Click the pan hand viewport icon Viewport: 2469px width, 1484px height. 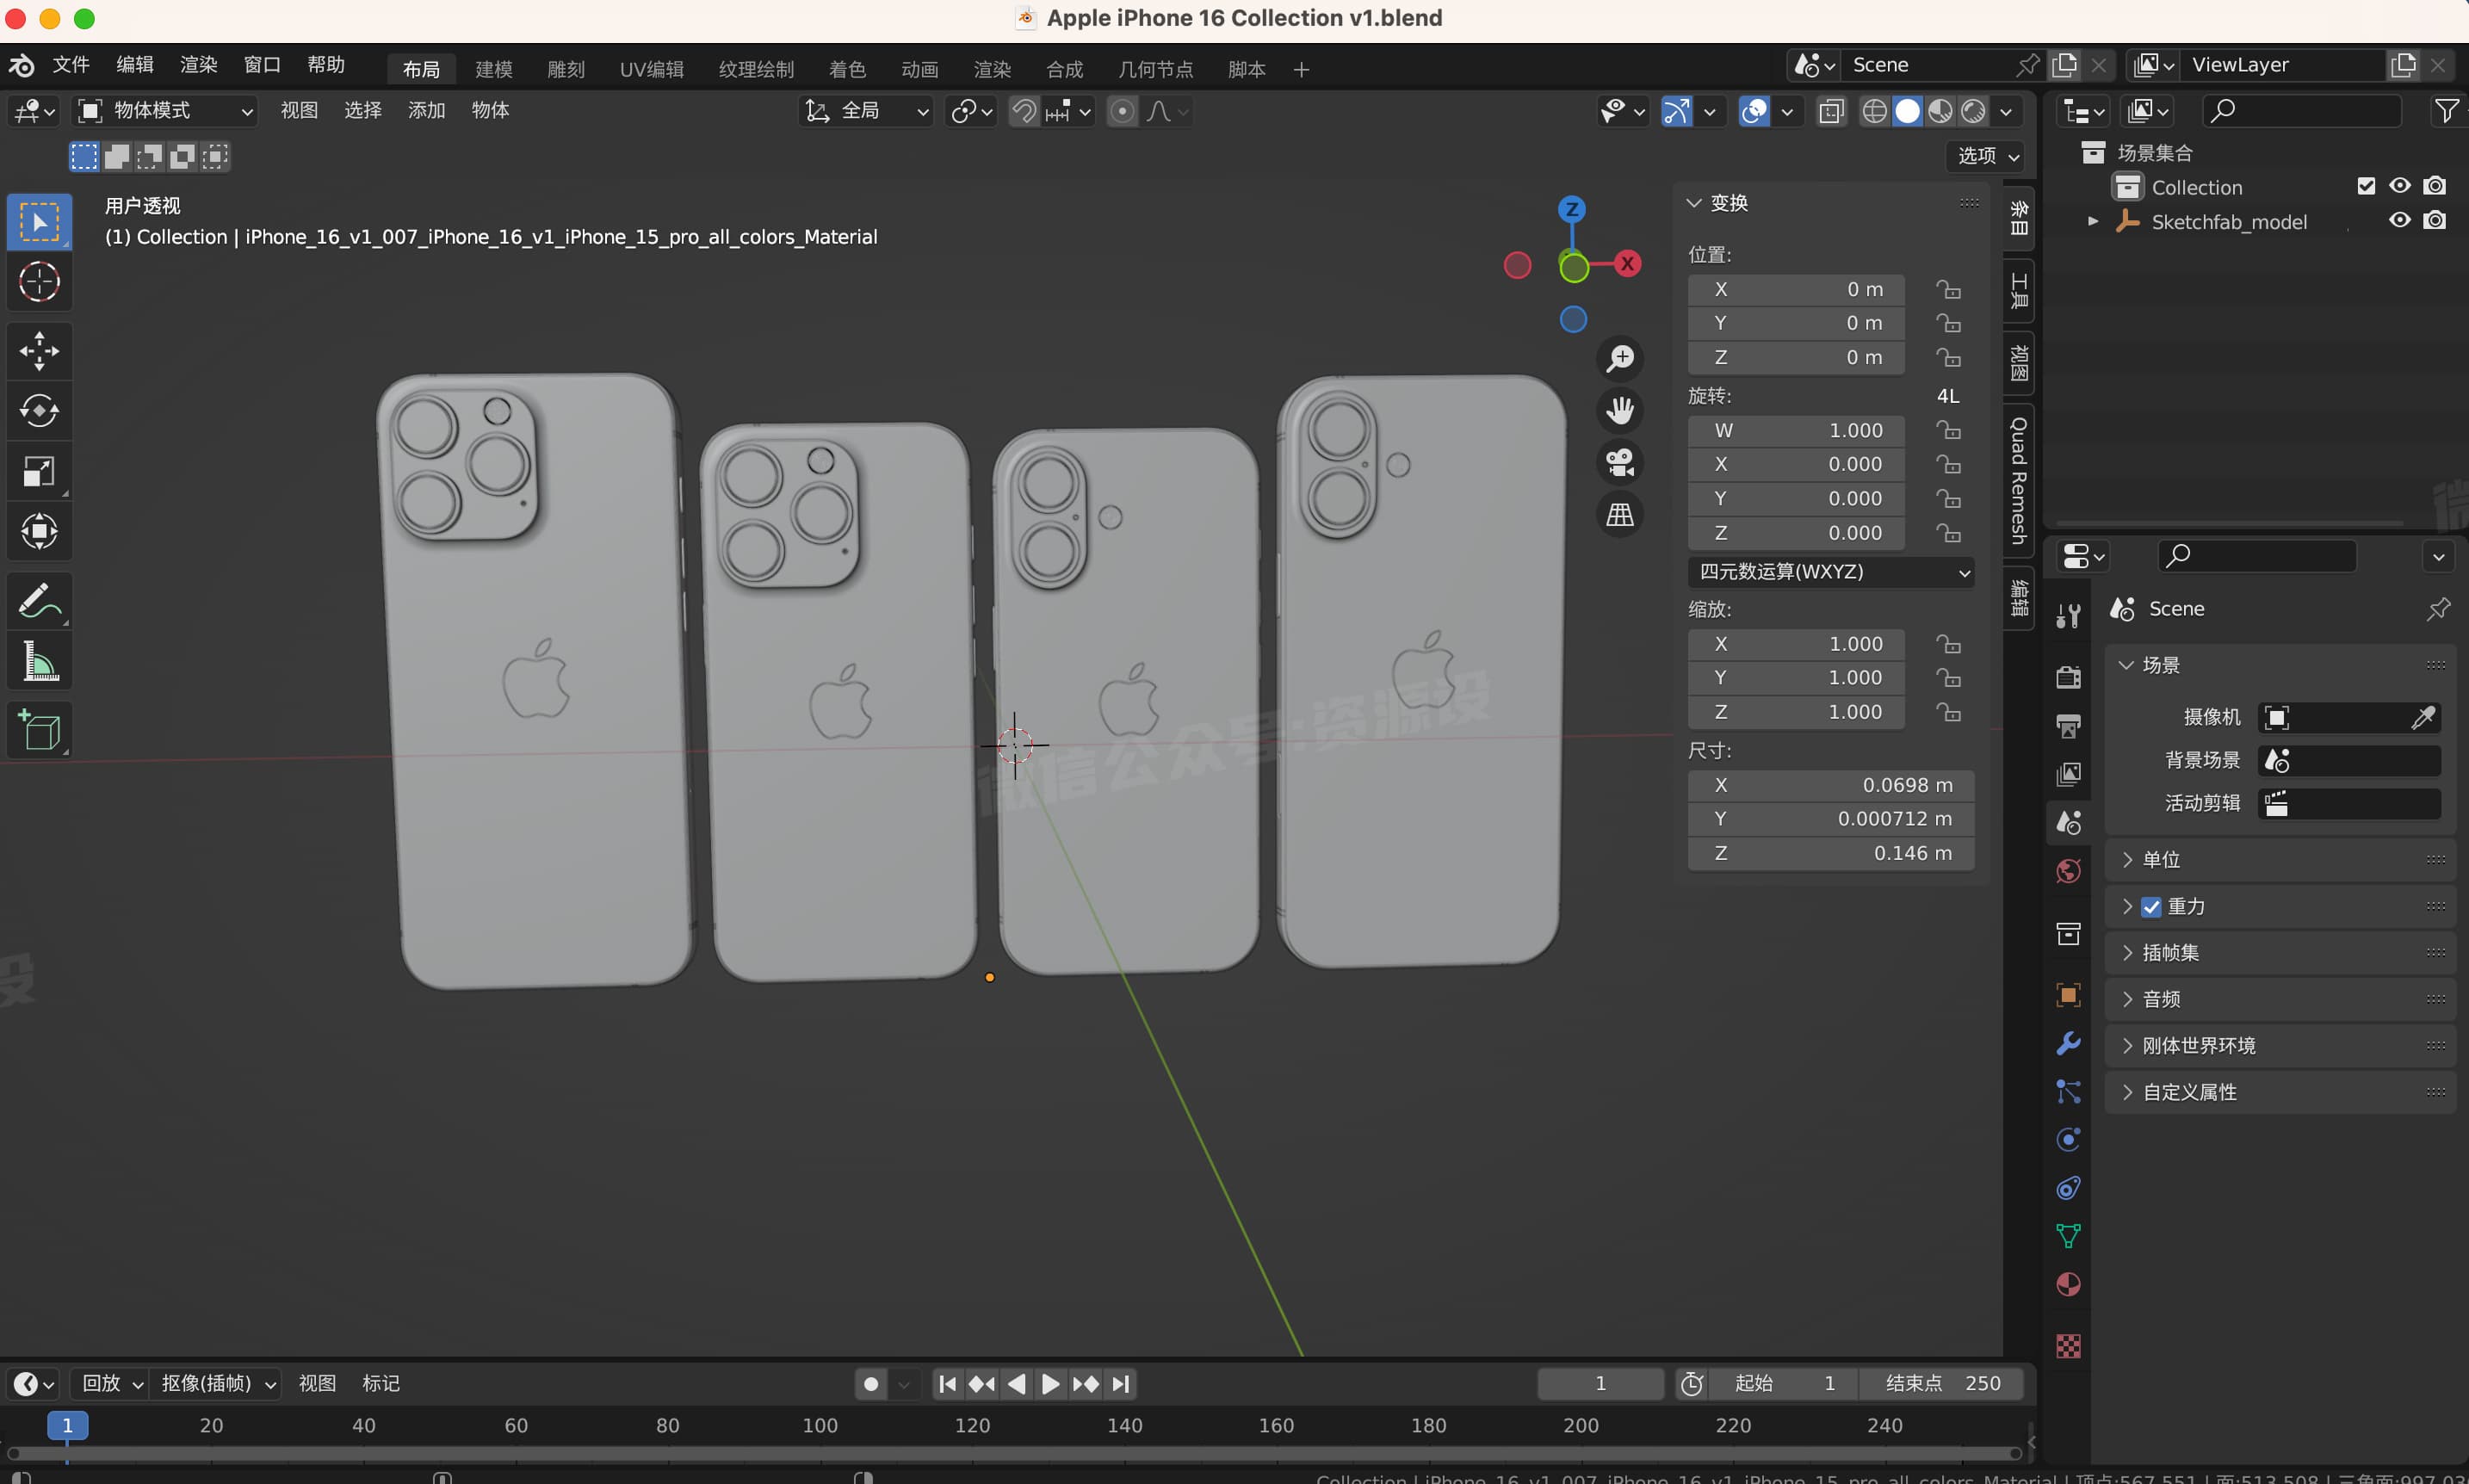pos(1620,410)
